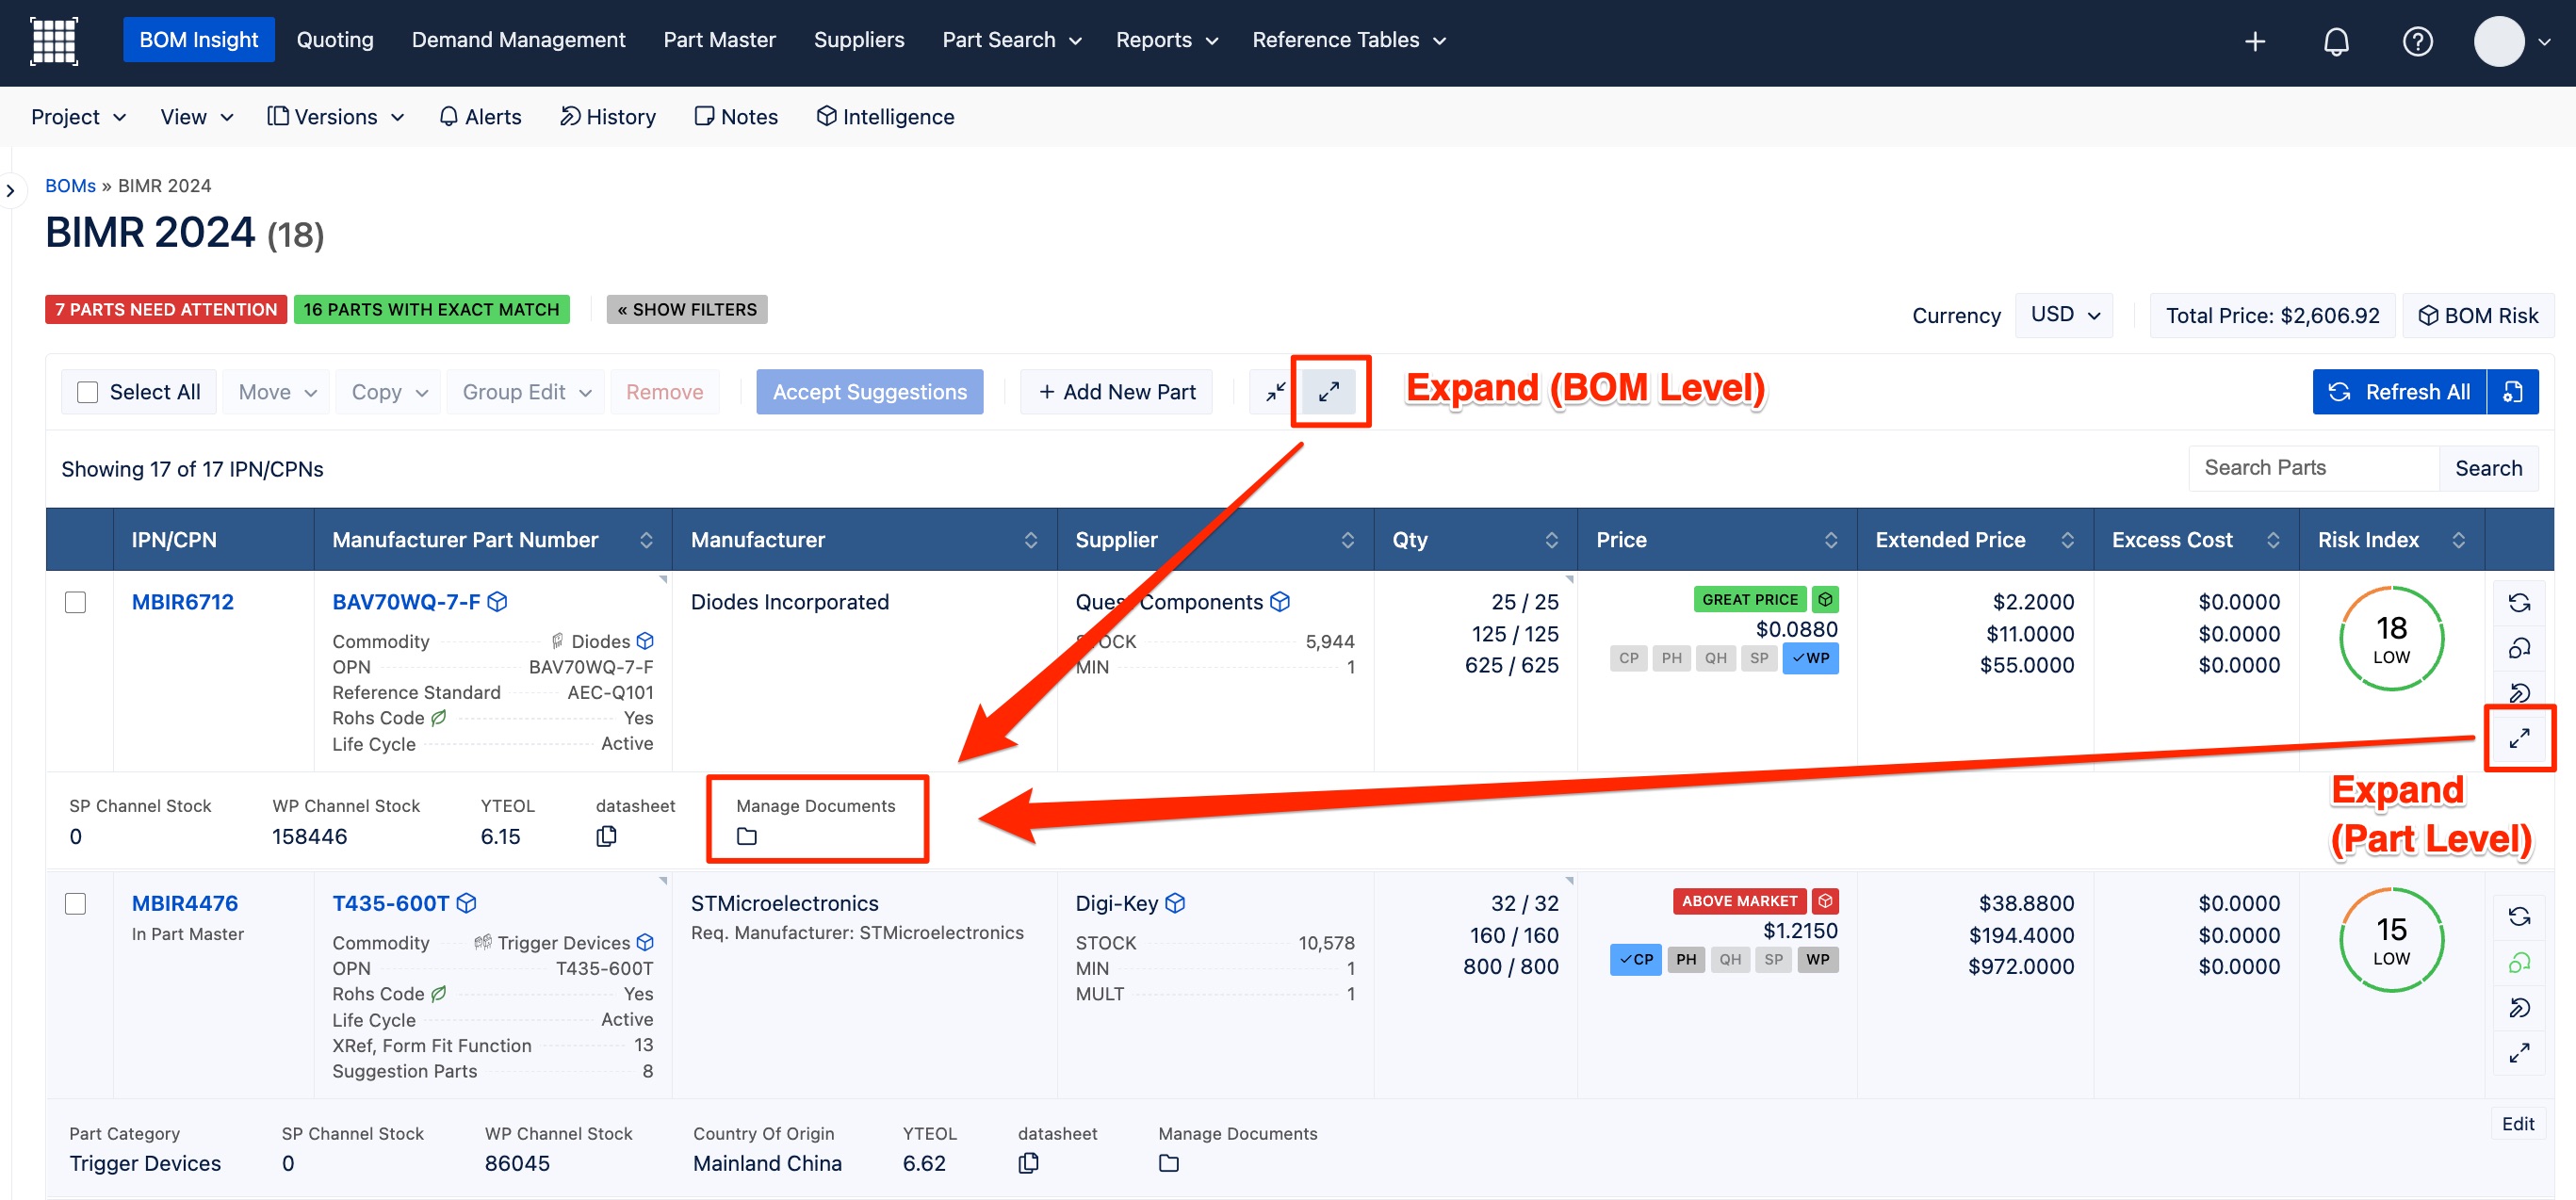Go to Demand Management
This screenshot has height=1200, width=2576.
point(518,40)
